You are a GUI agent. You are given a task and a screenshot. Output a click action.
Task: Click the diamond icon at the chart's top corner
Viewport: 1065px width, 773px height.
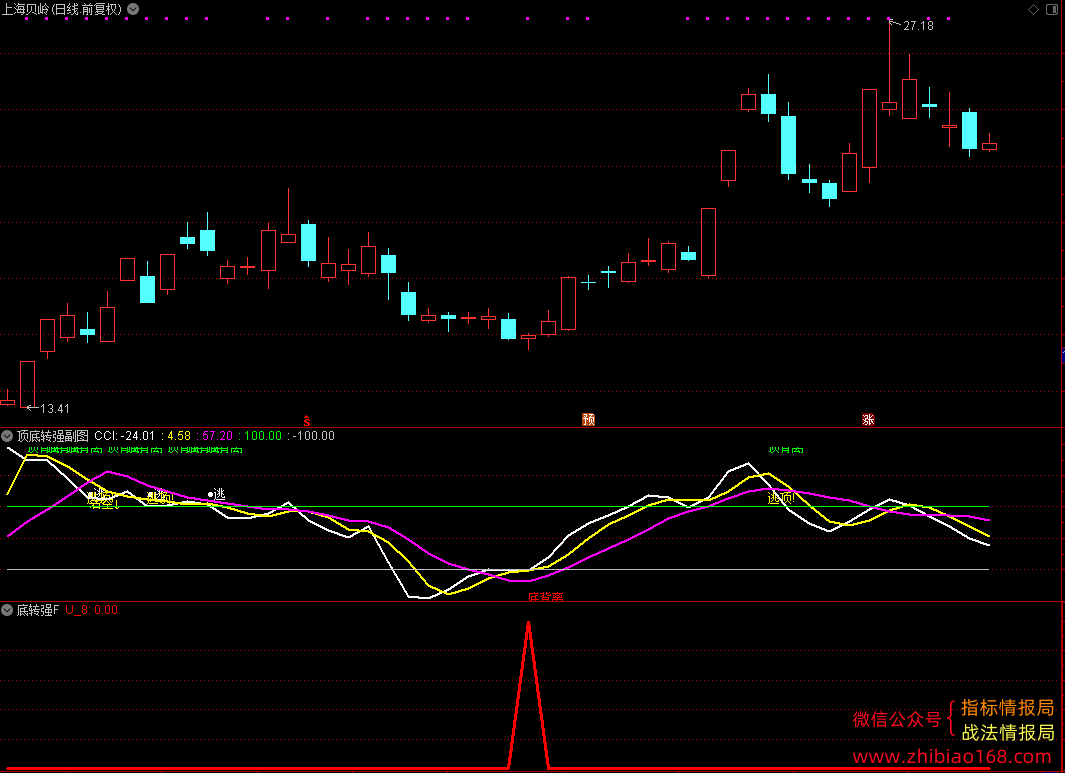tap(1033, 9)
